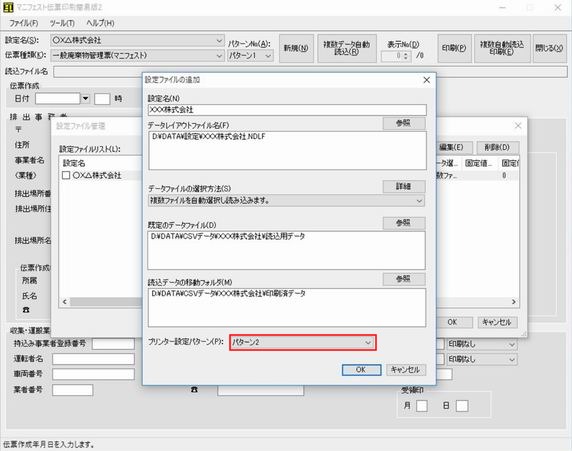Screen dimensions: 572x451
Task: Open the パターン1 dropdown
Action: point(268,56)
